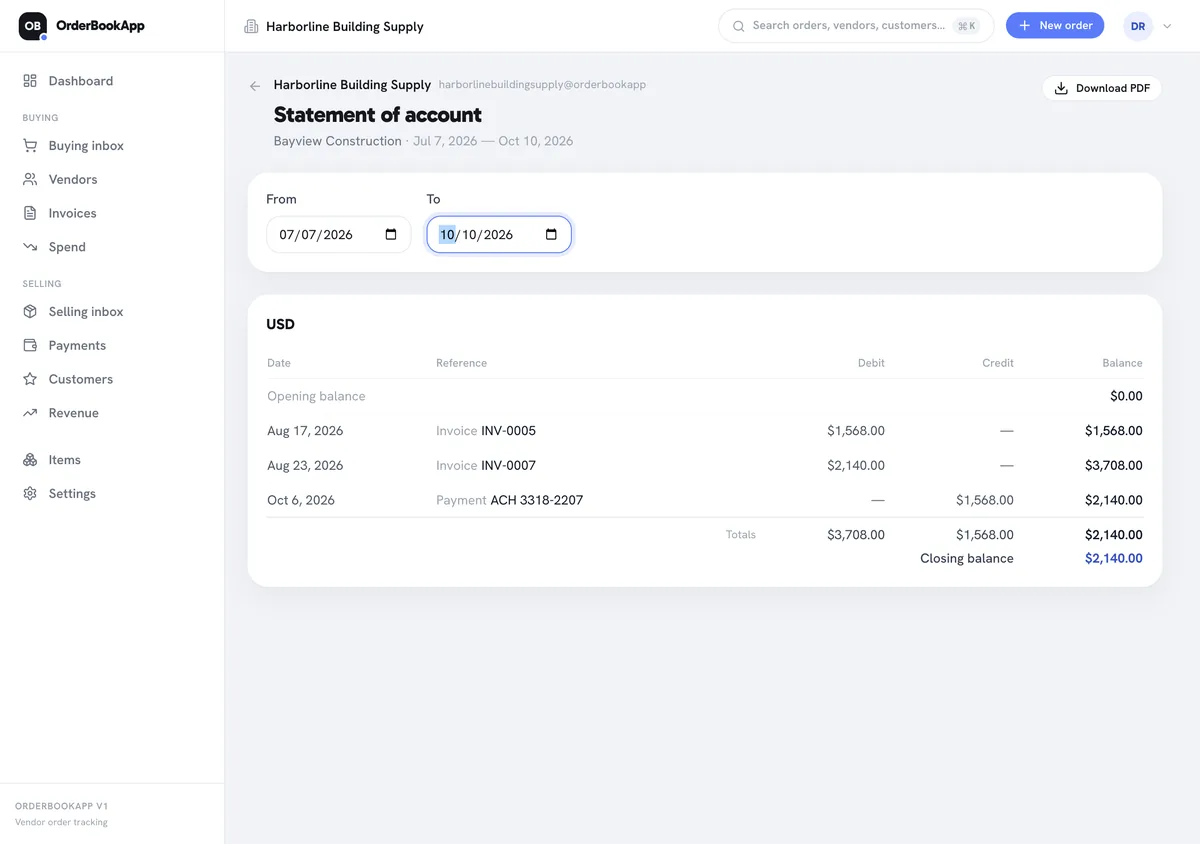Click the Debit column header

coord(871,363)
